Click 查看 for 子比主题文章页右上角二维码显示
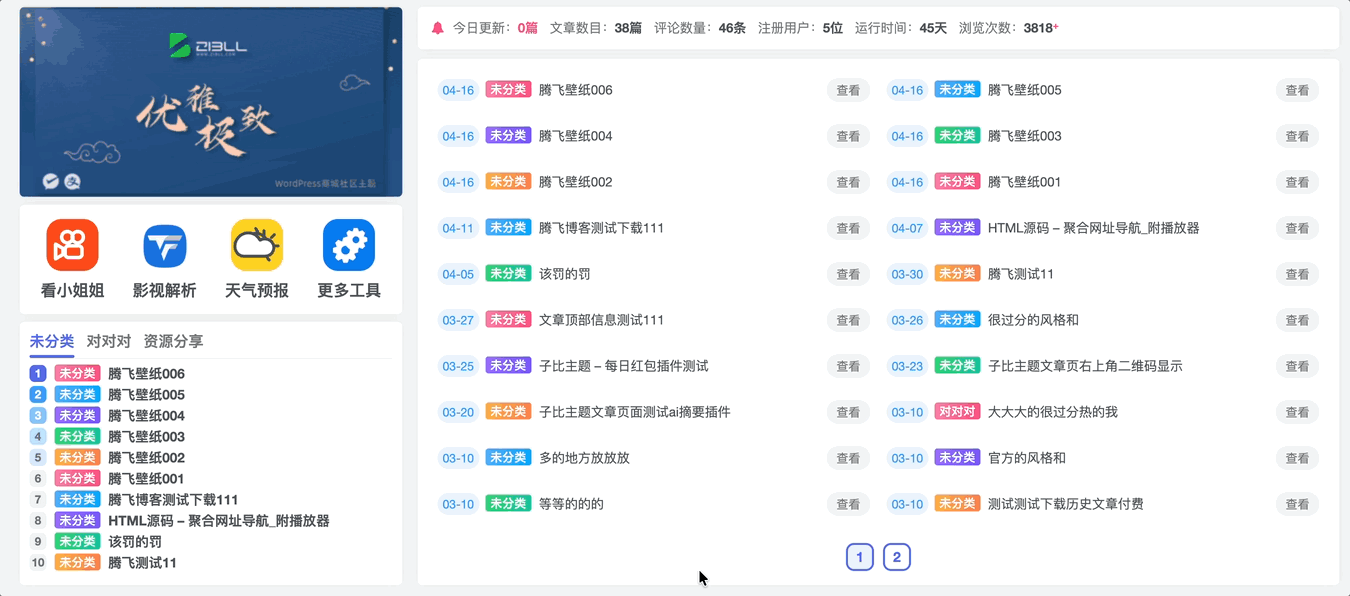1350x596 pixels. [x=1297, y=366]
